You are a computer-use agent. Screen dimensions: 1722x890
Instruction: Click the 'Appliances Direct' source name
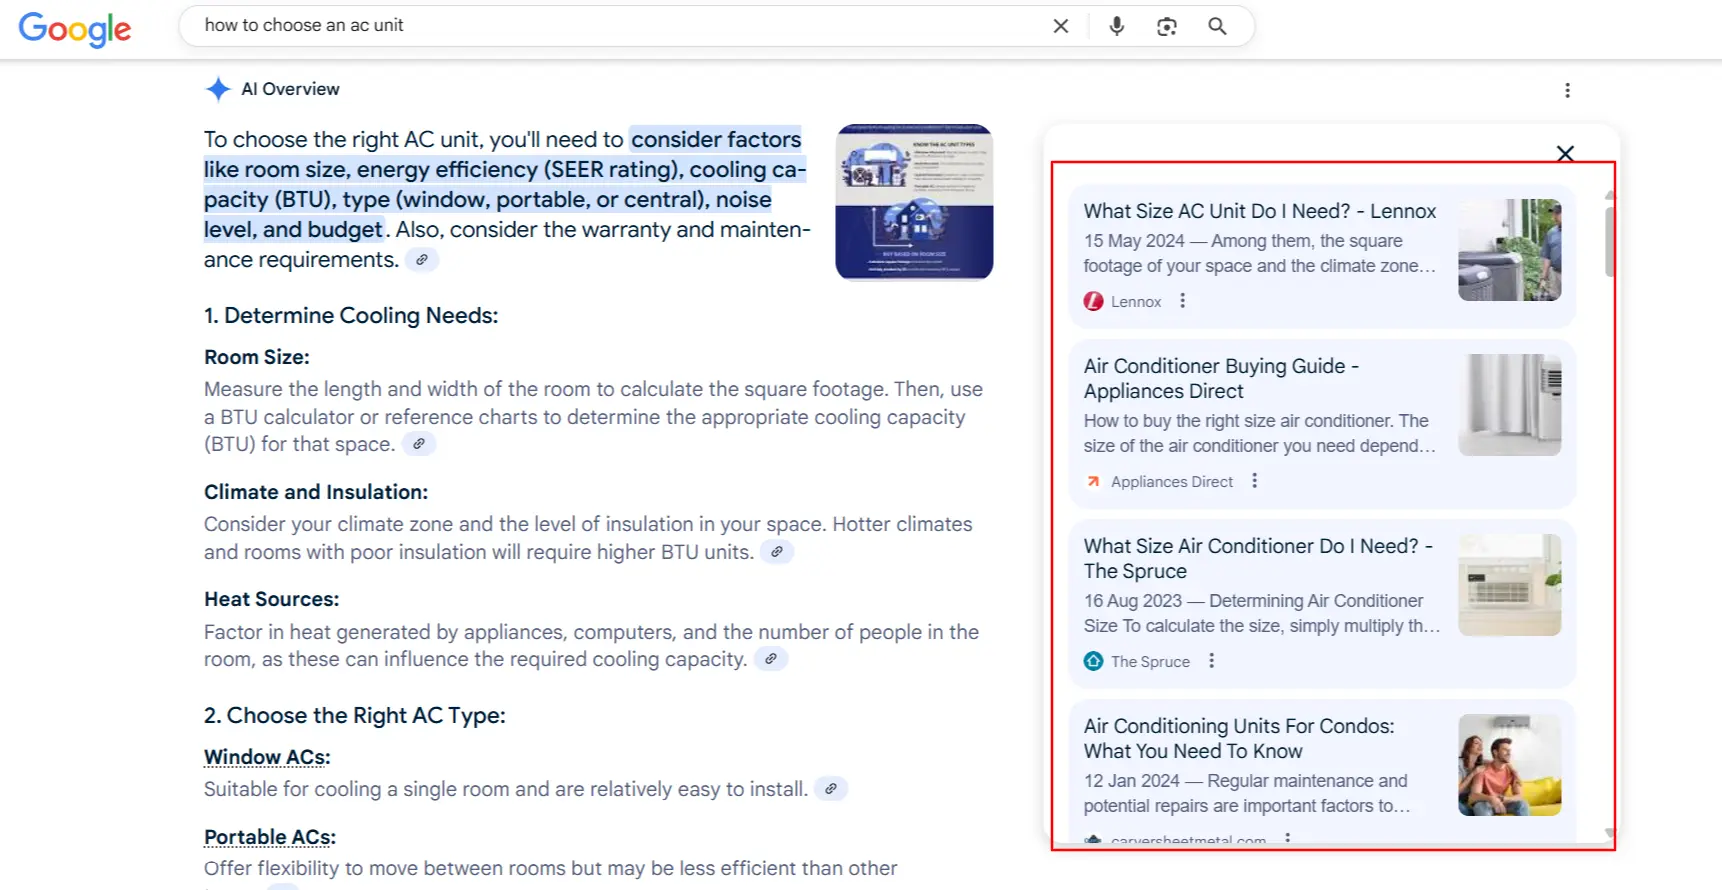pyautogui.click(x=1172, y=481)
